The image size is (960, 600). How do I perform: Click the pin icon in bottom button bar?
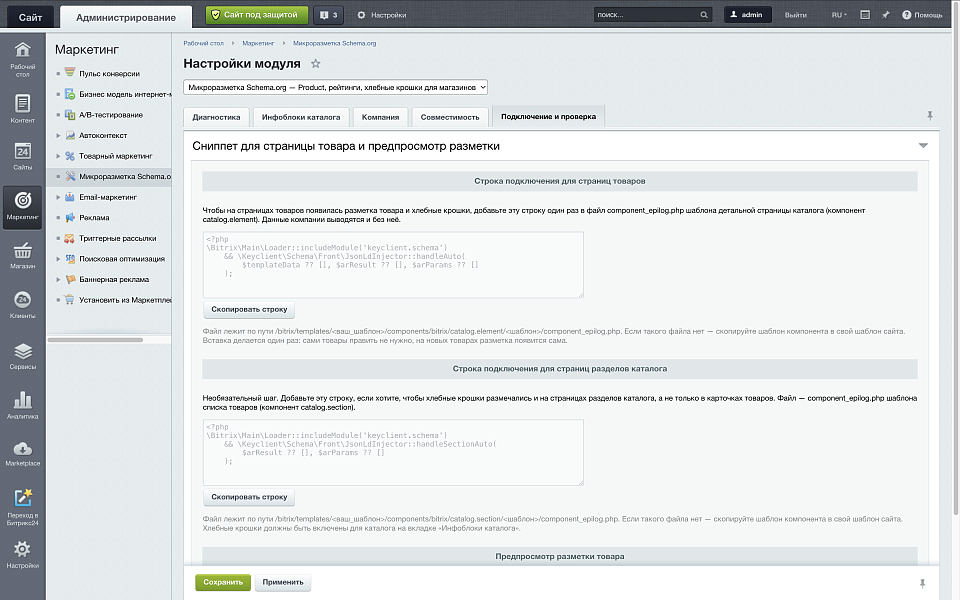pyautogui.click(x=922, y=583)
